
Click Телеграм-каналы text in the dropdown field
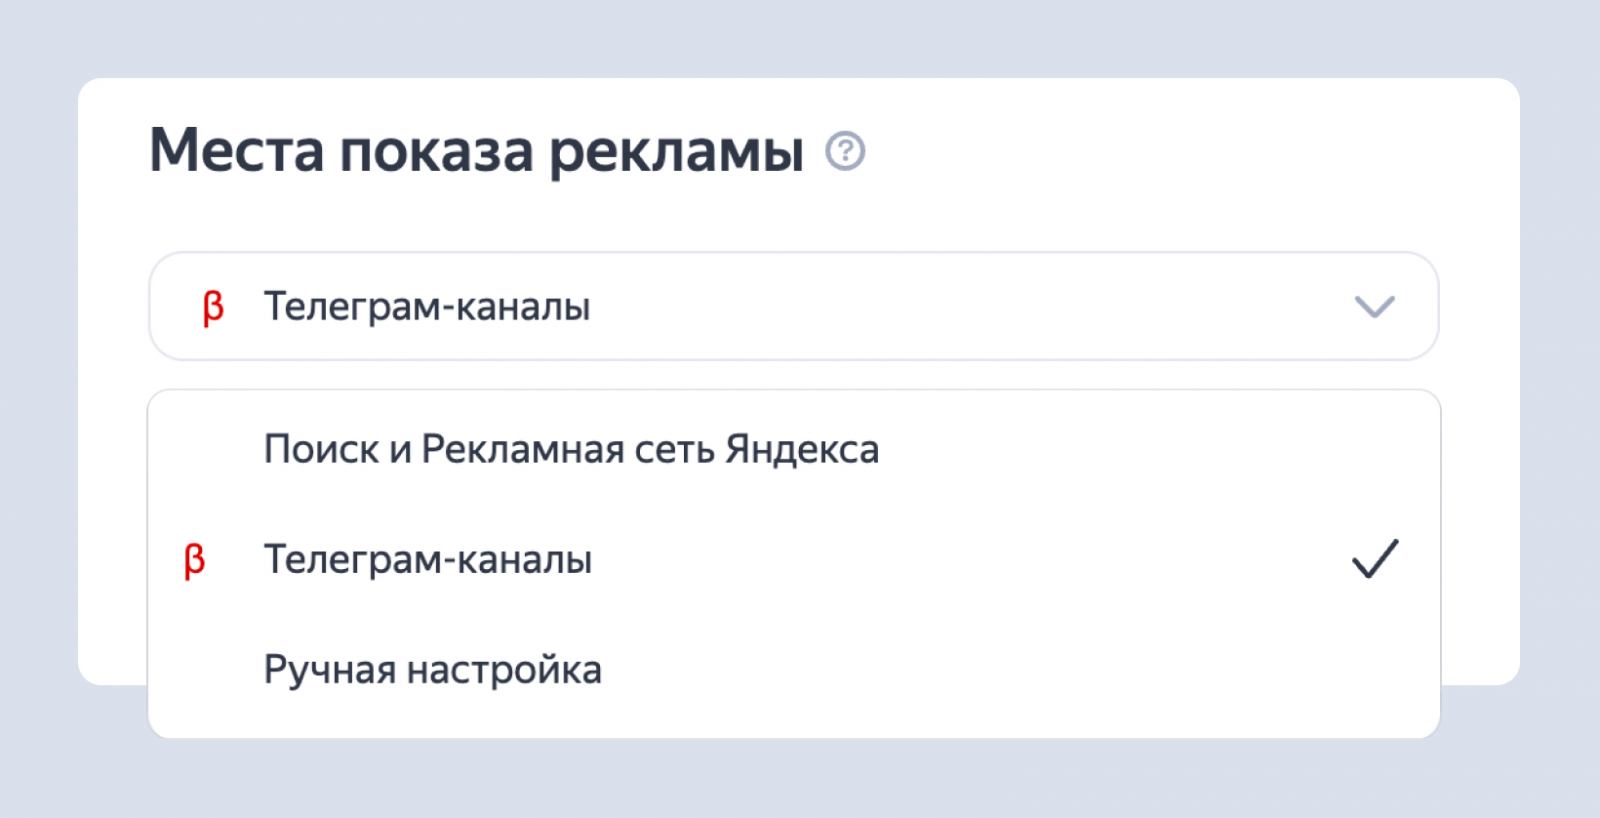(427, 306)
